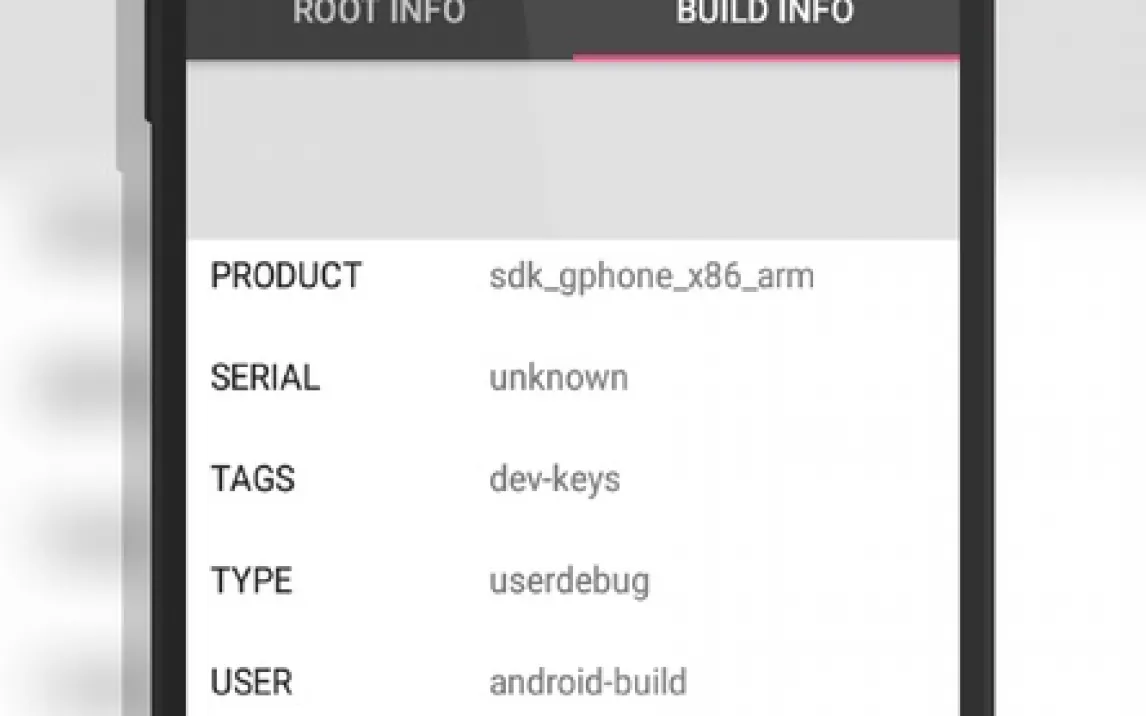The image size is (1146, 716).
Task: Tap the 'unknown' serial value
Action: coord(558,378)
